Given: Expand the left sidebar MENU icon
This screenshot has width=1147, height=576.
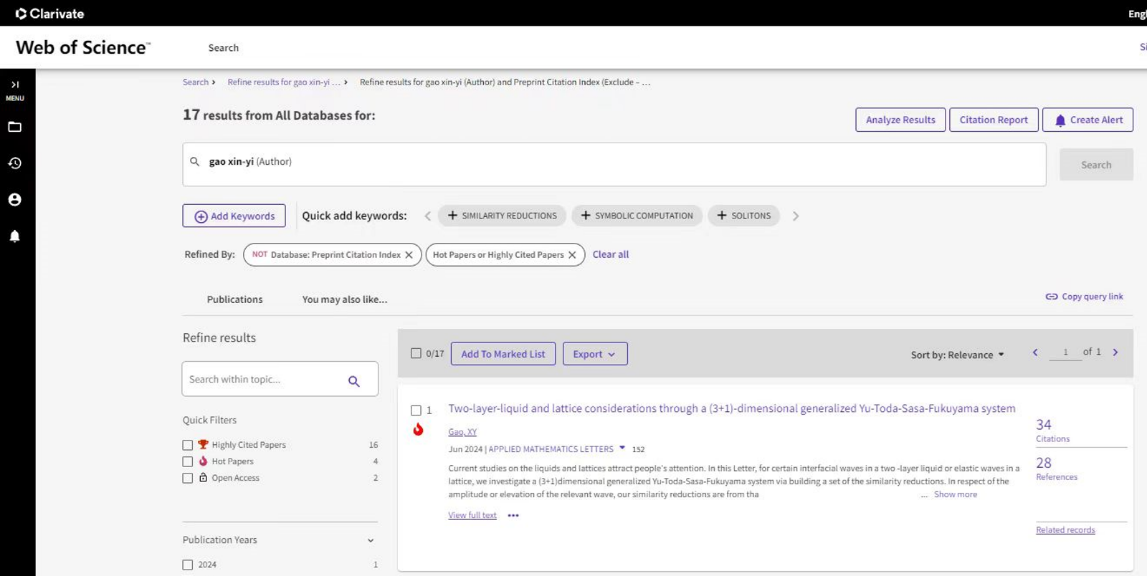Looking at the screenshot, I should (x=15, y=89).
